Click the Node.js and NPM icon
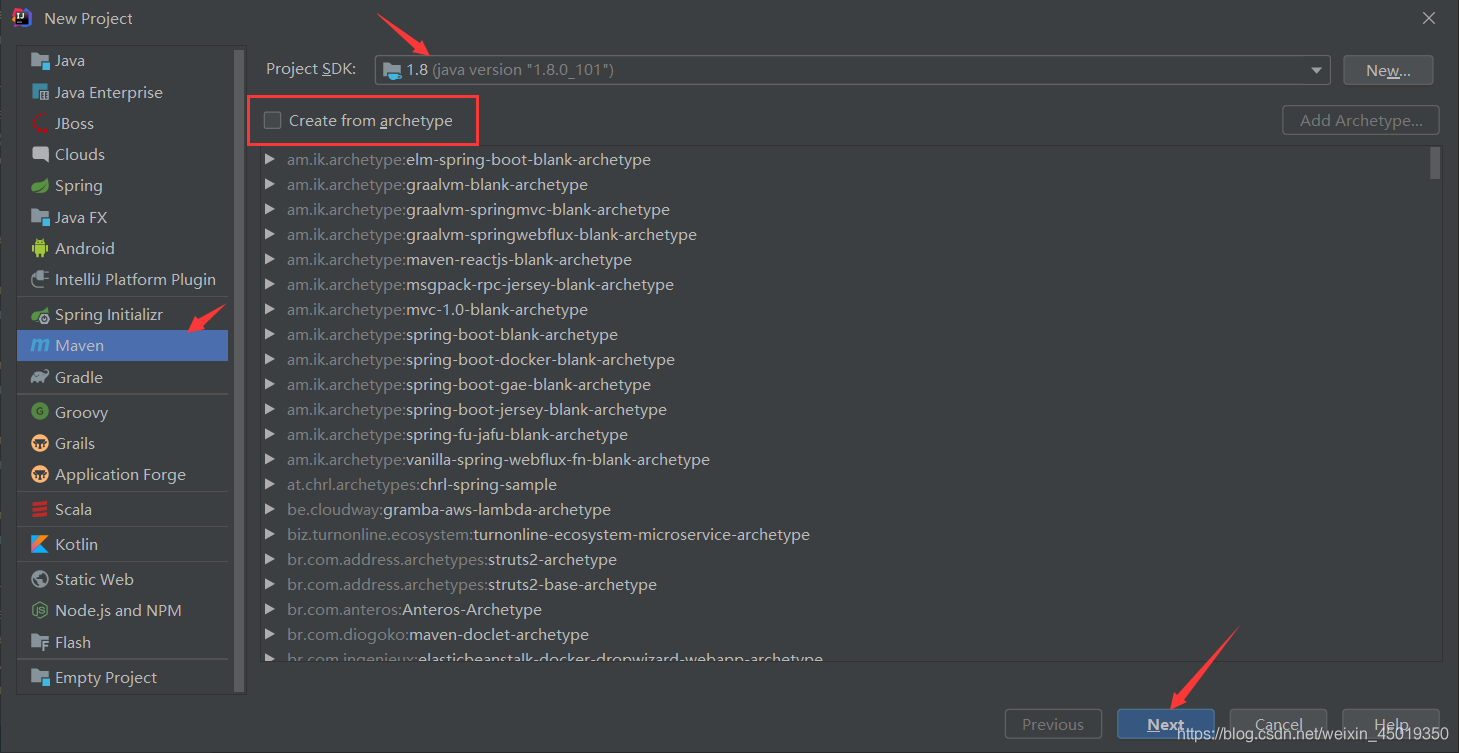 tap(40, 610)
